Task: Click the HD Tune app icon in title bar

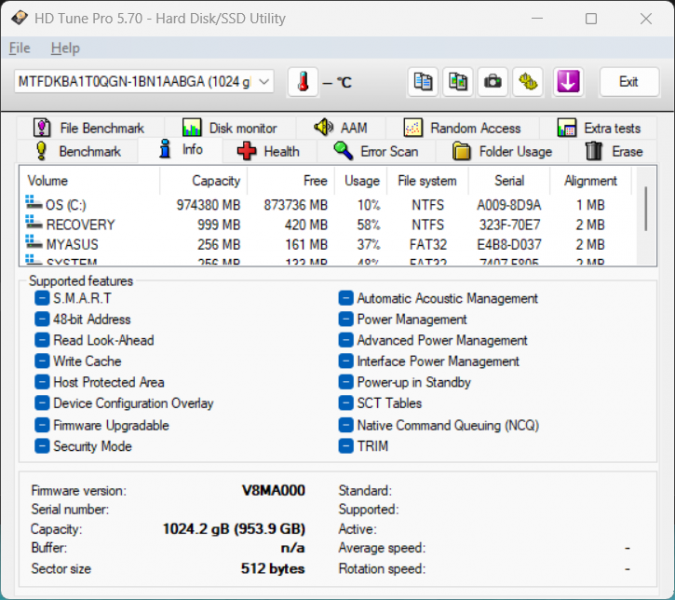Action: (x=19, y=18)
